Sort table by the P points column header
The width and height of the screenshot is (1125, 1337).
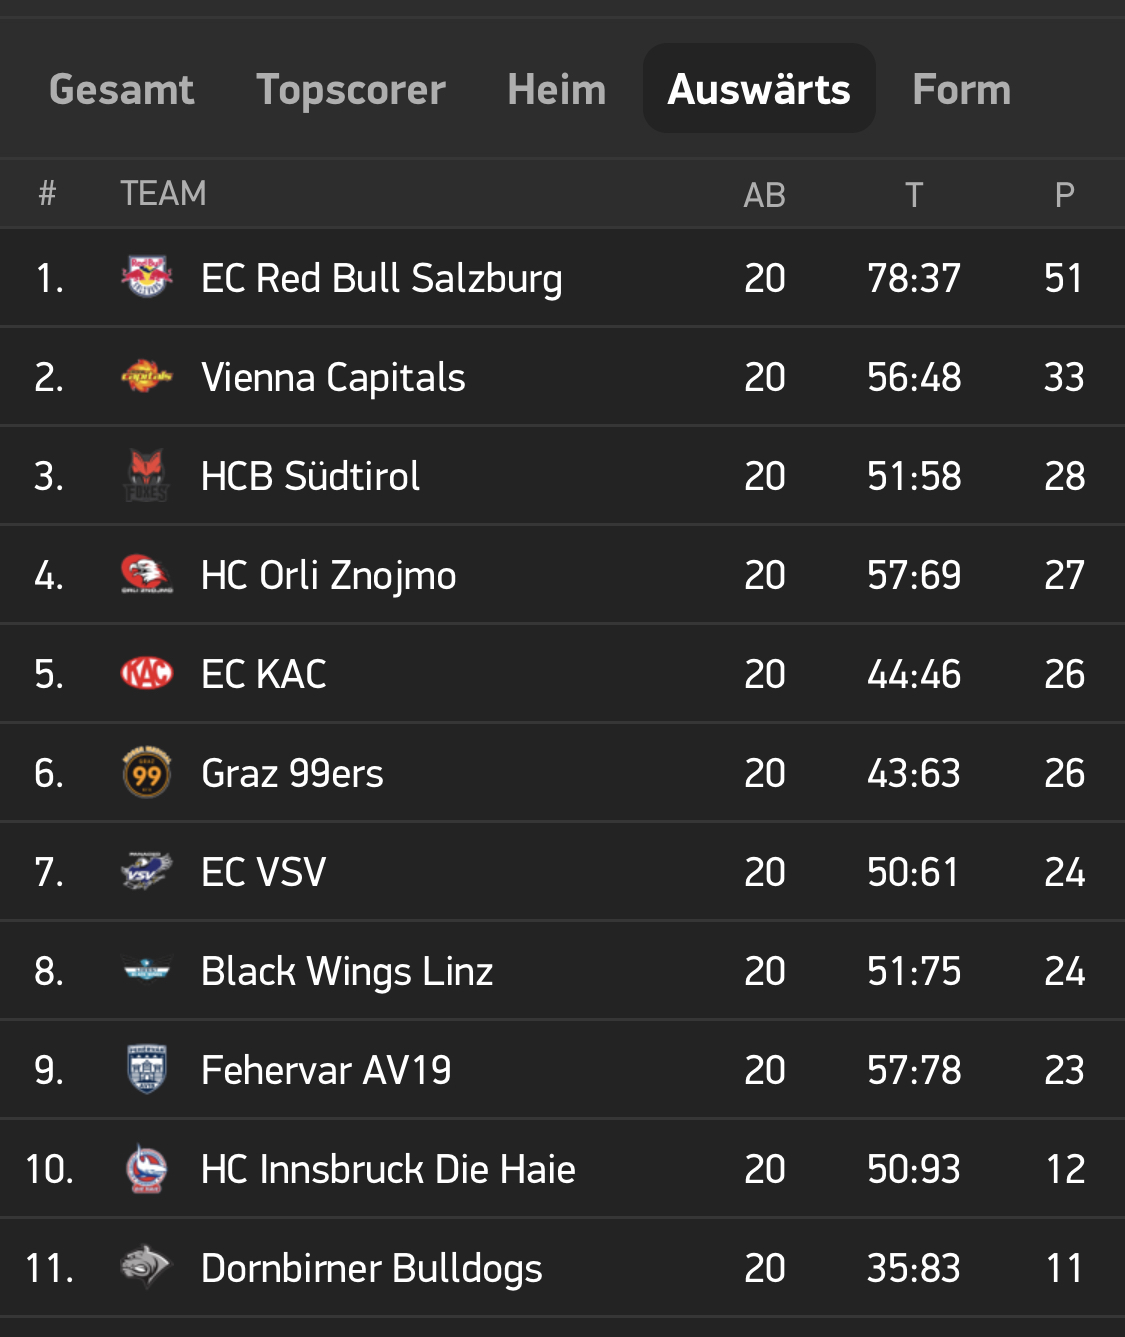(x=1064, y=194)
